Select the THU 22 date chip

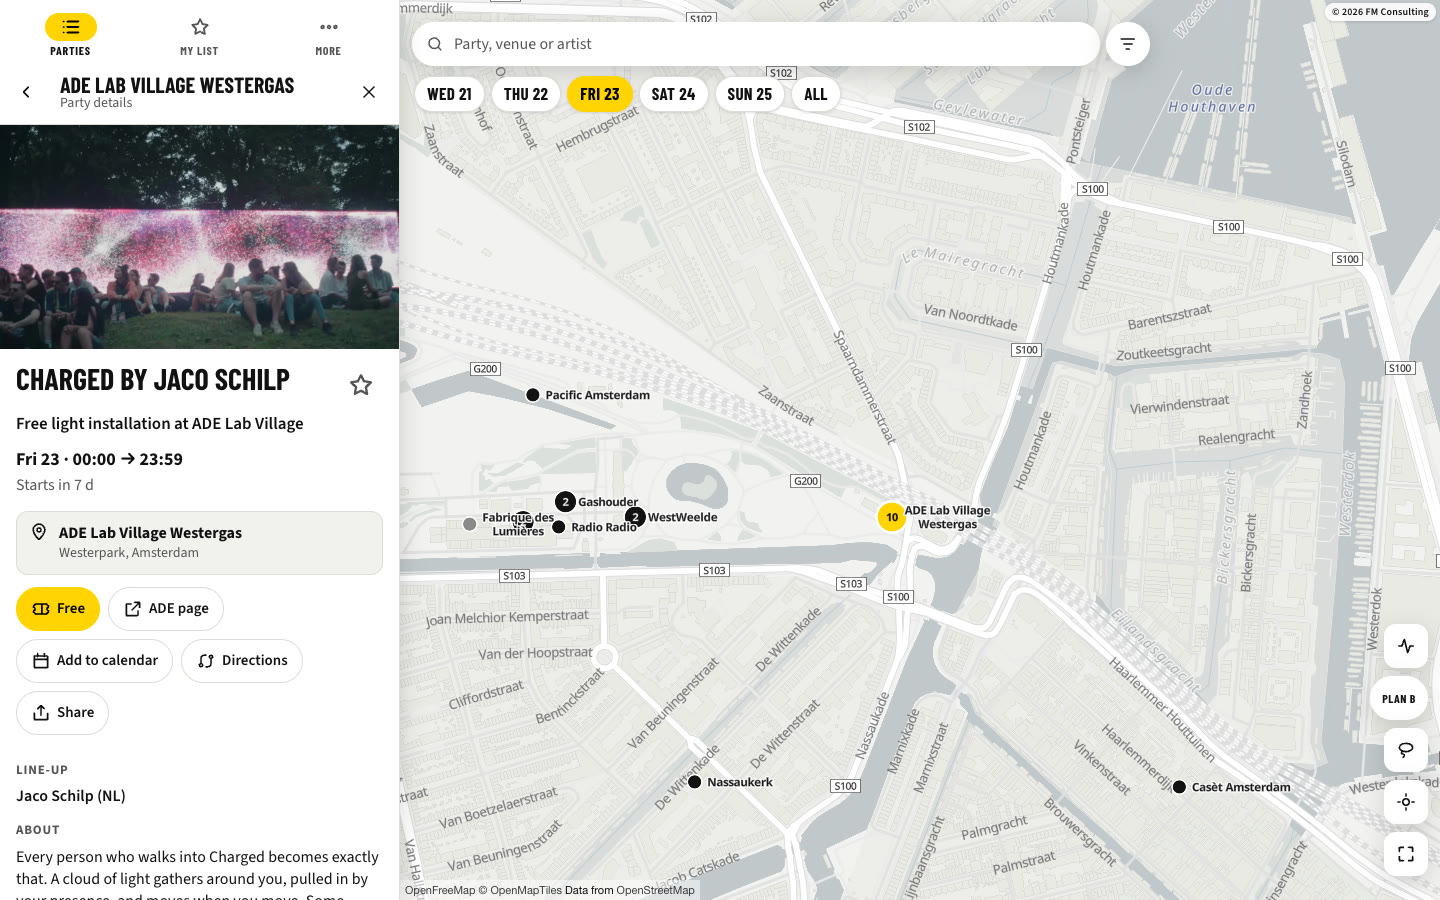(526, 94)
